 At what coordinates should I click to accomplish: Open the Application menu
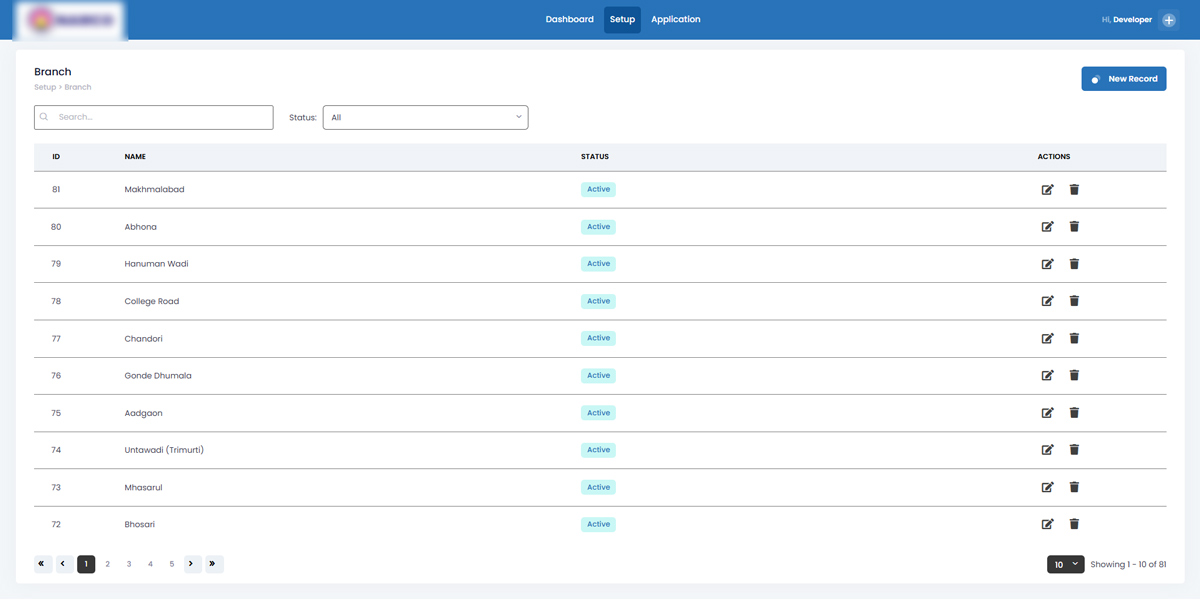point(676,19)
